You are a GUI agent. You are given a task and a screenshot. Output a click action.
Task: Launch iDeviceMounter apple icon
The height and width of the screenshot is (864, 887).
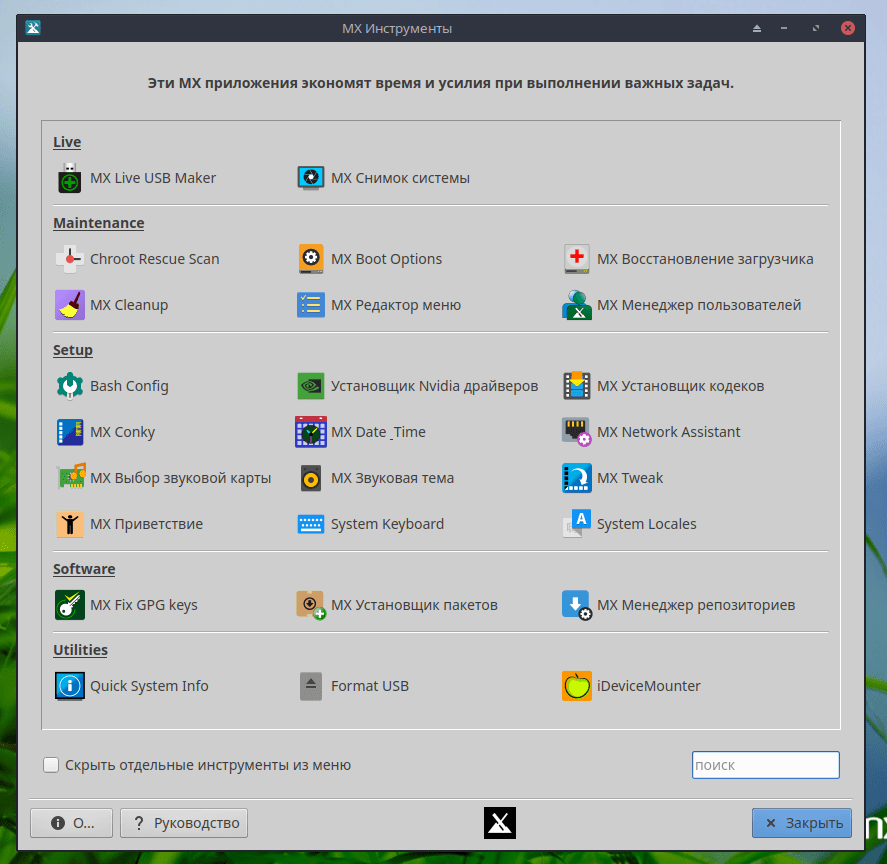pos(577,686)
